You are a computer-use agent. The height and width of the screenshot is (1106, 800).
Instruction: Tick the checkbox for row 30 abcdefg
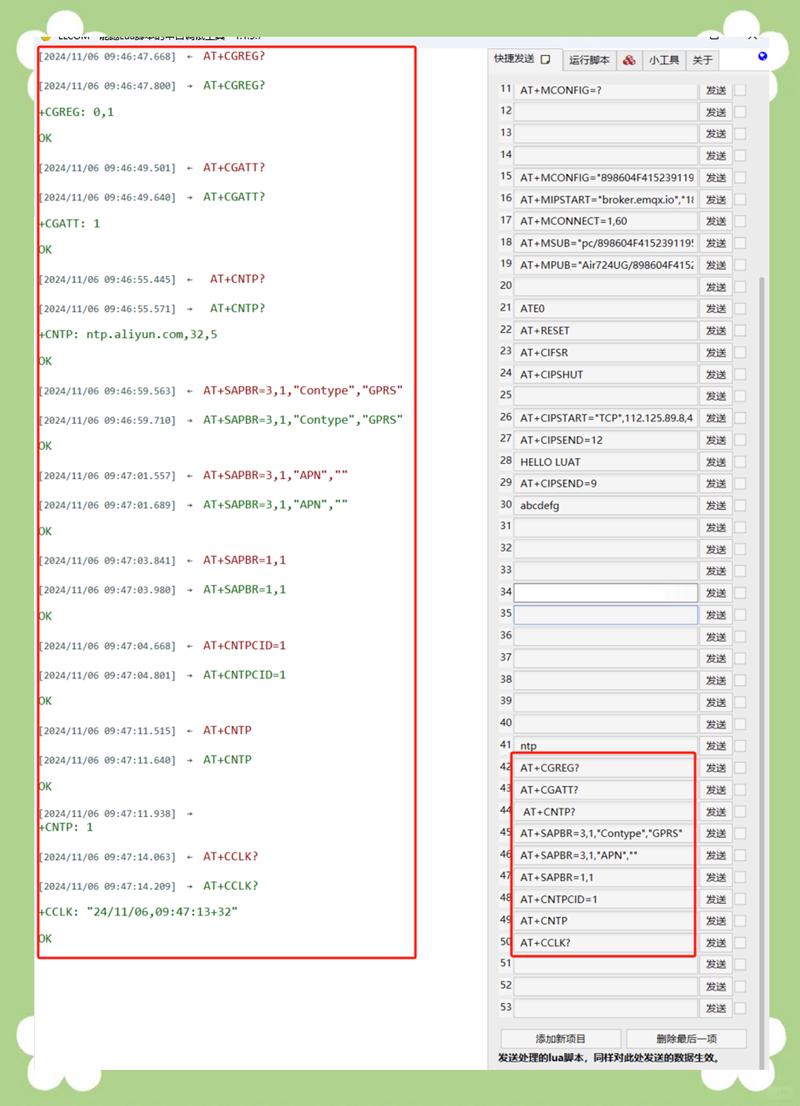740,505
